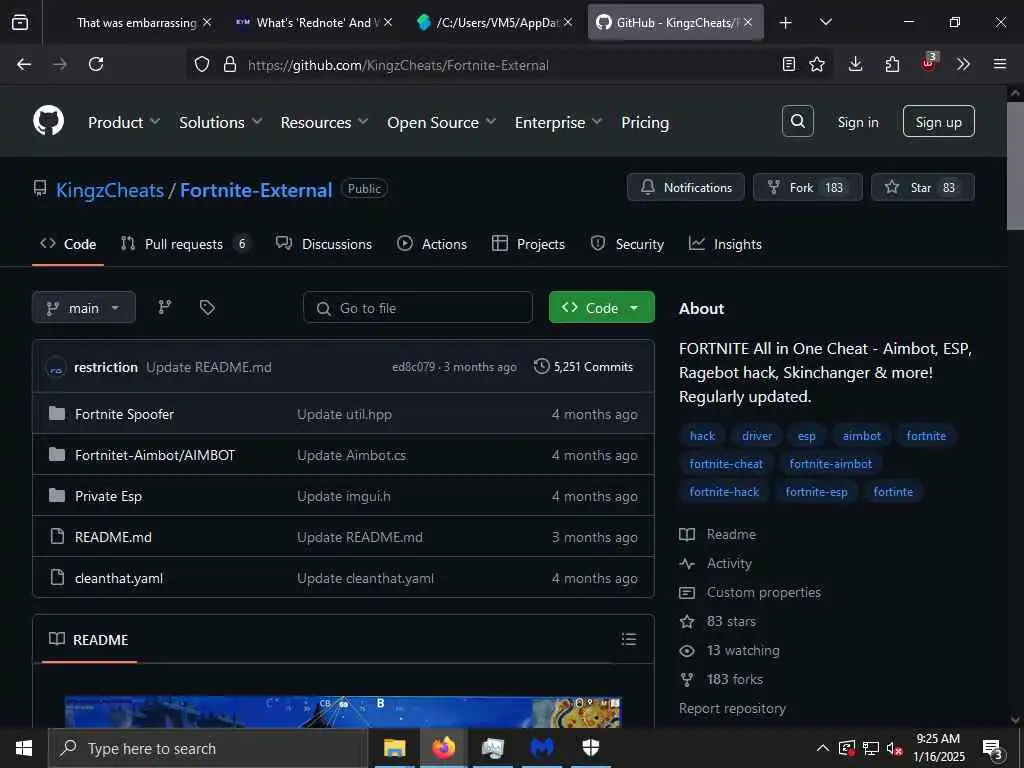1024x768 pixels.
Task: Click the Notifications button
Action: pos(686,187)
